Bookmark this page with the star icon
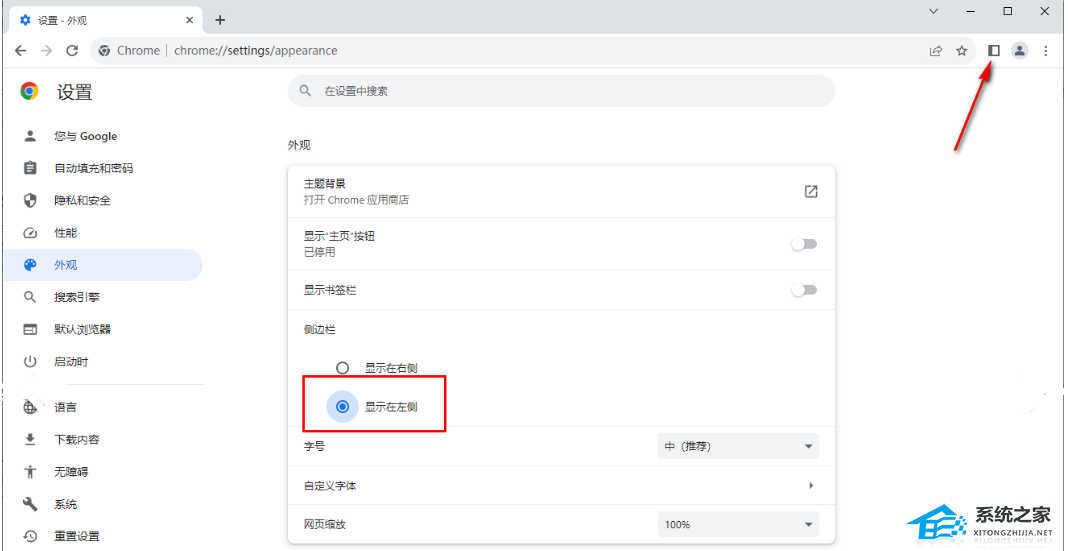 tap(962, 50)
